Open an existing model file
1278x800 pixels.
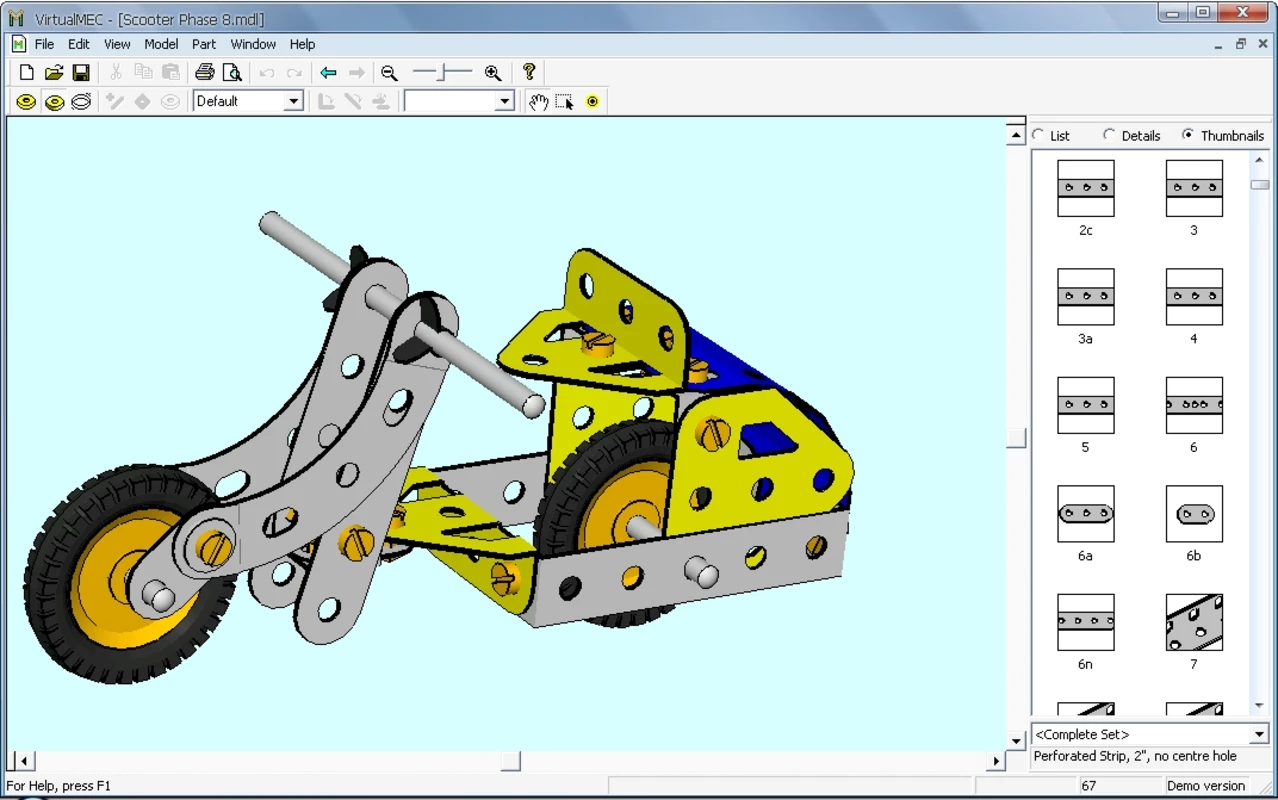(x=54, y=72)
